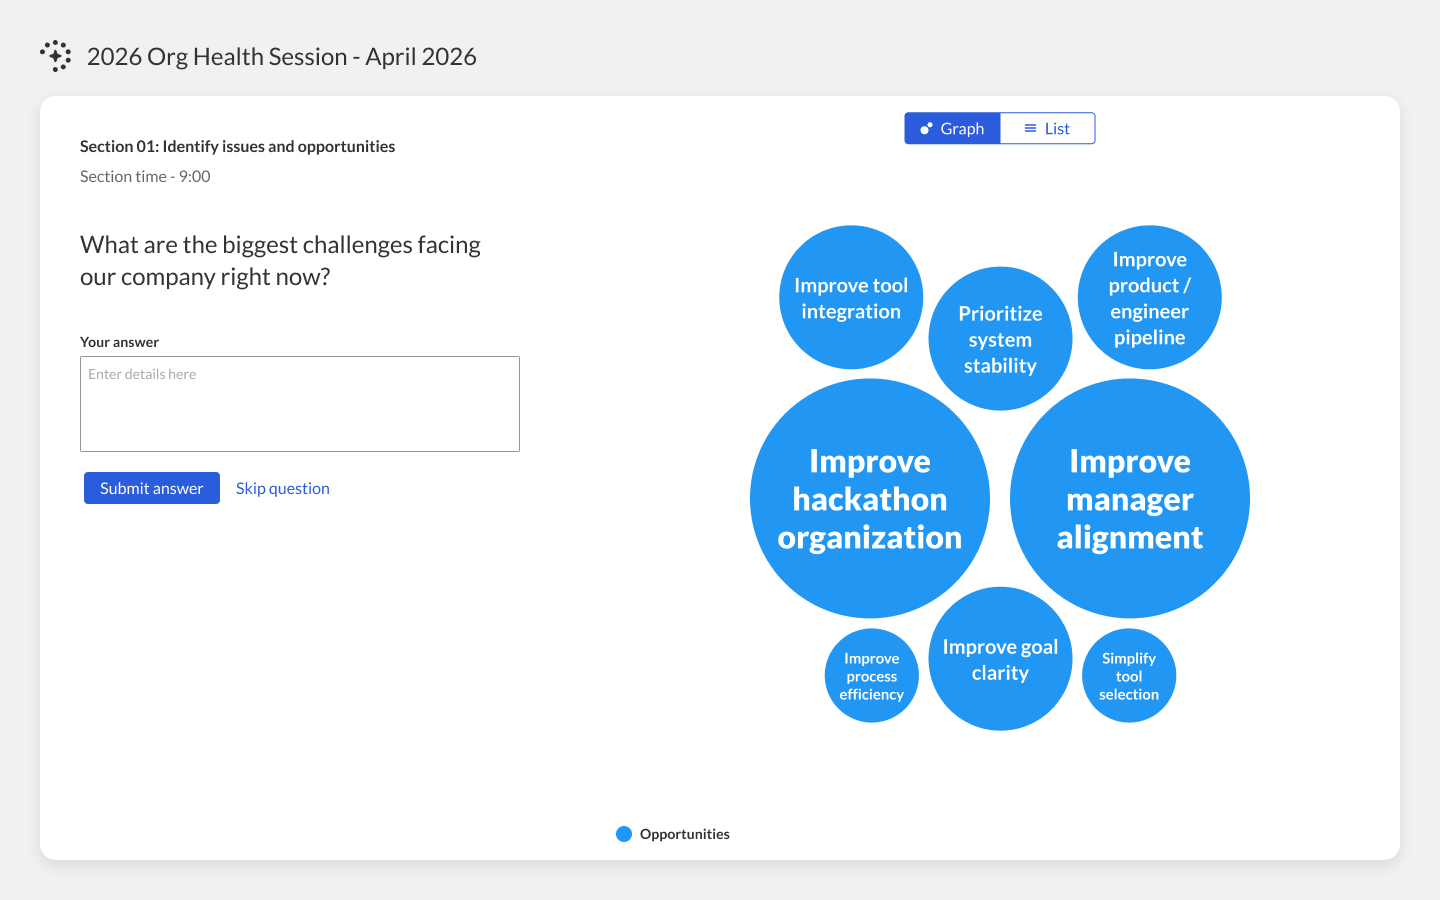1440x900 pixels.
Task: Select the Improve hackathon organization bubble
Action: pos(870,498)
